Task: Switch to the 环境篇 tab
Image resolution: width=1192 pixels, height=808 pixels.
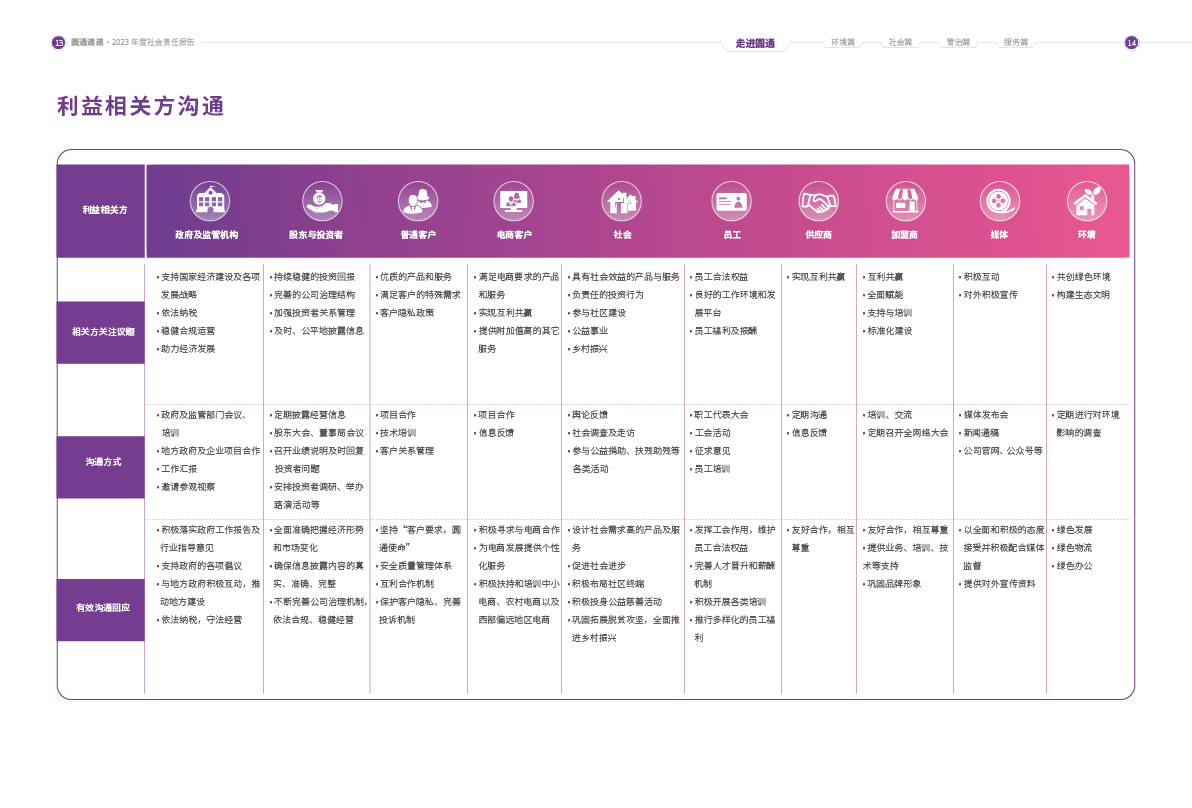Action: click(842, 42)
